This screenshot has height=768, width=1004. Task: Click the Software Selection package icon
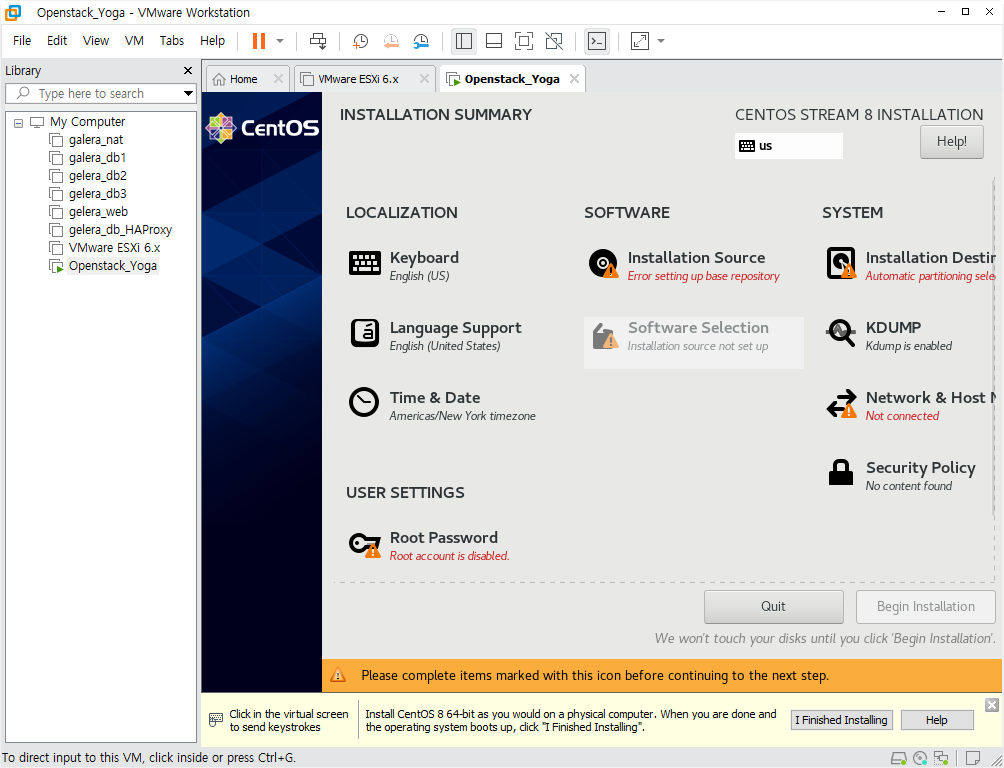(604, 336)
